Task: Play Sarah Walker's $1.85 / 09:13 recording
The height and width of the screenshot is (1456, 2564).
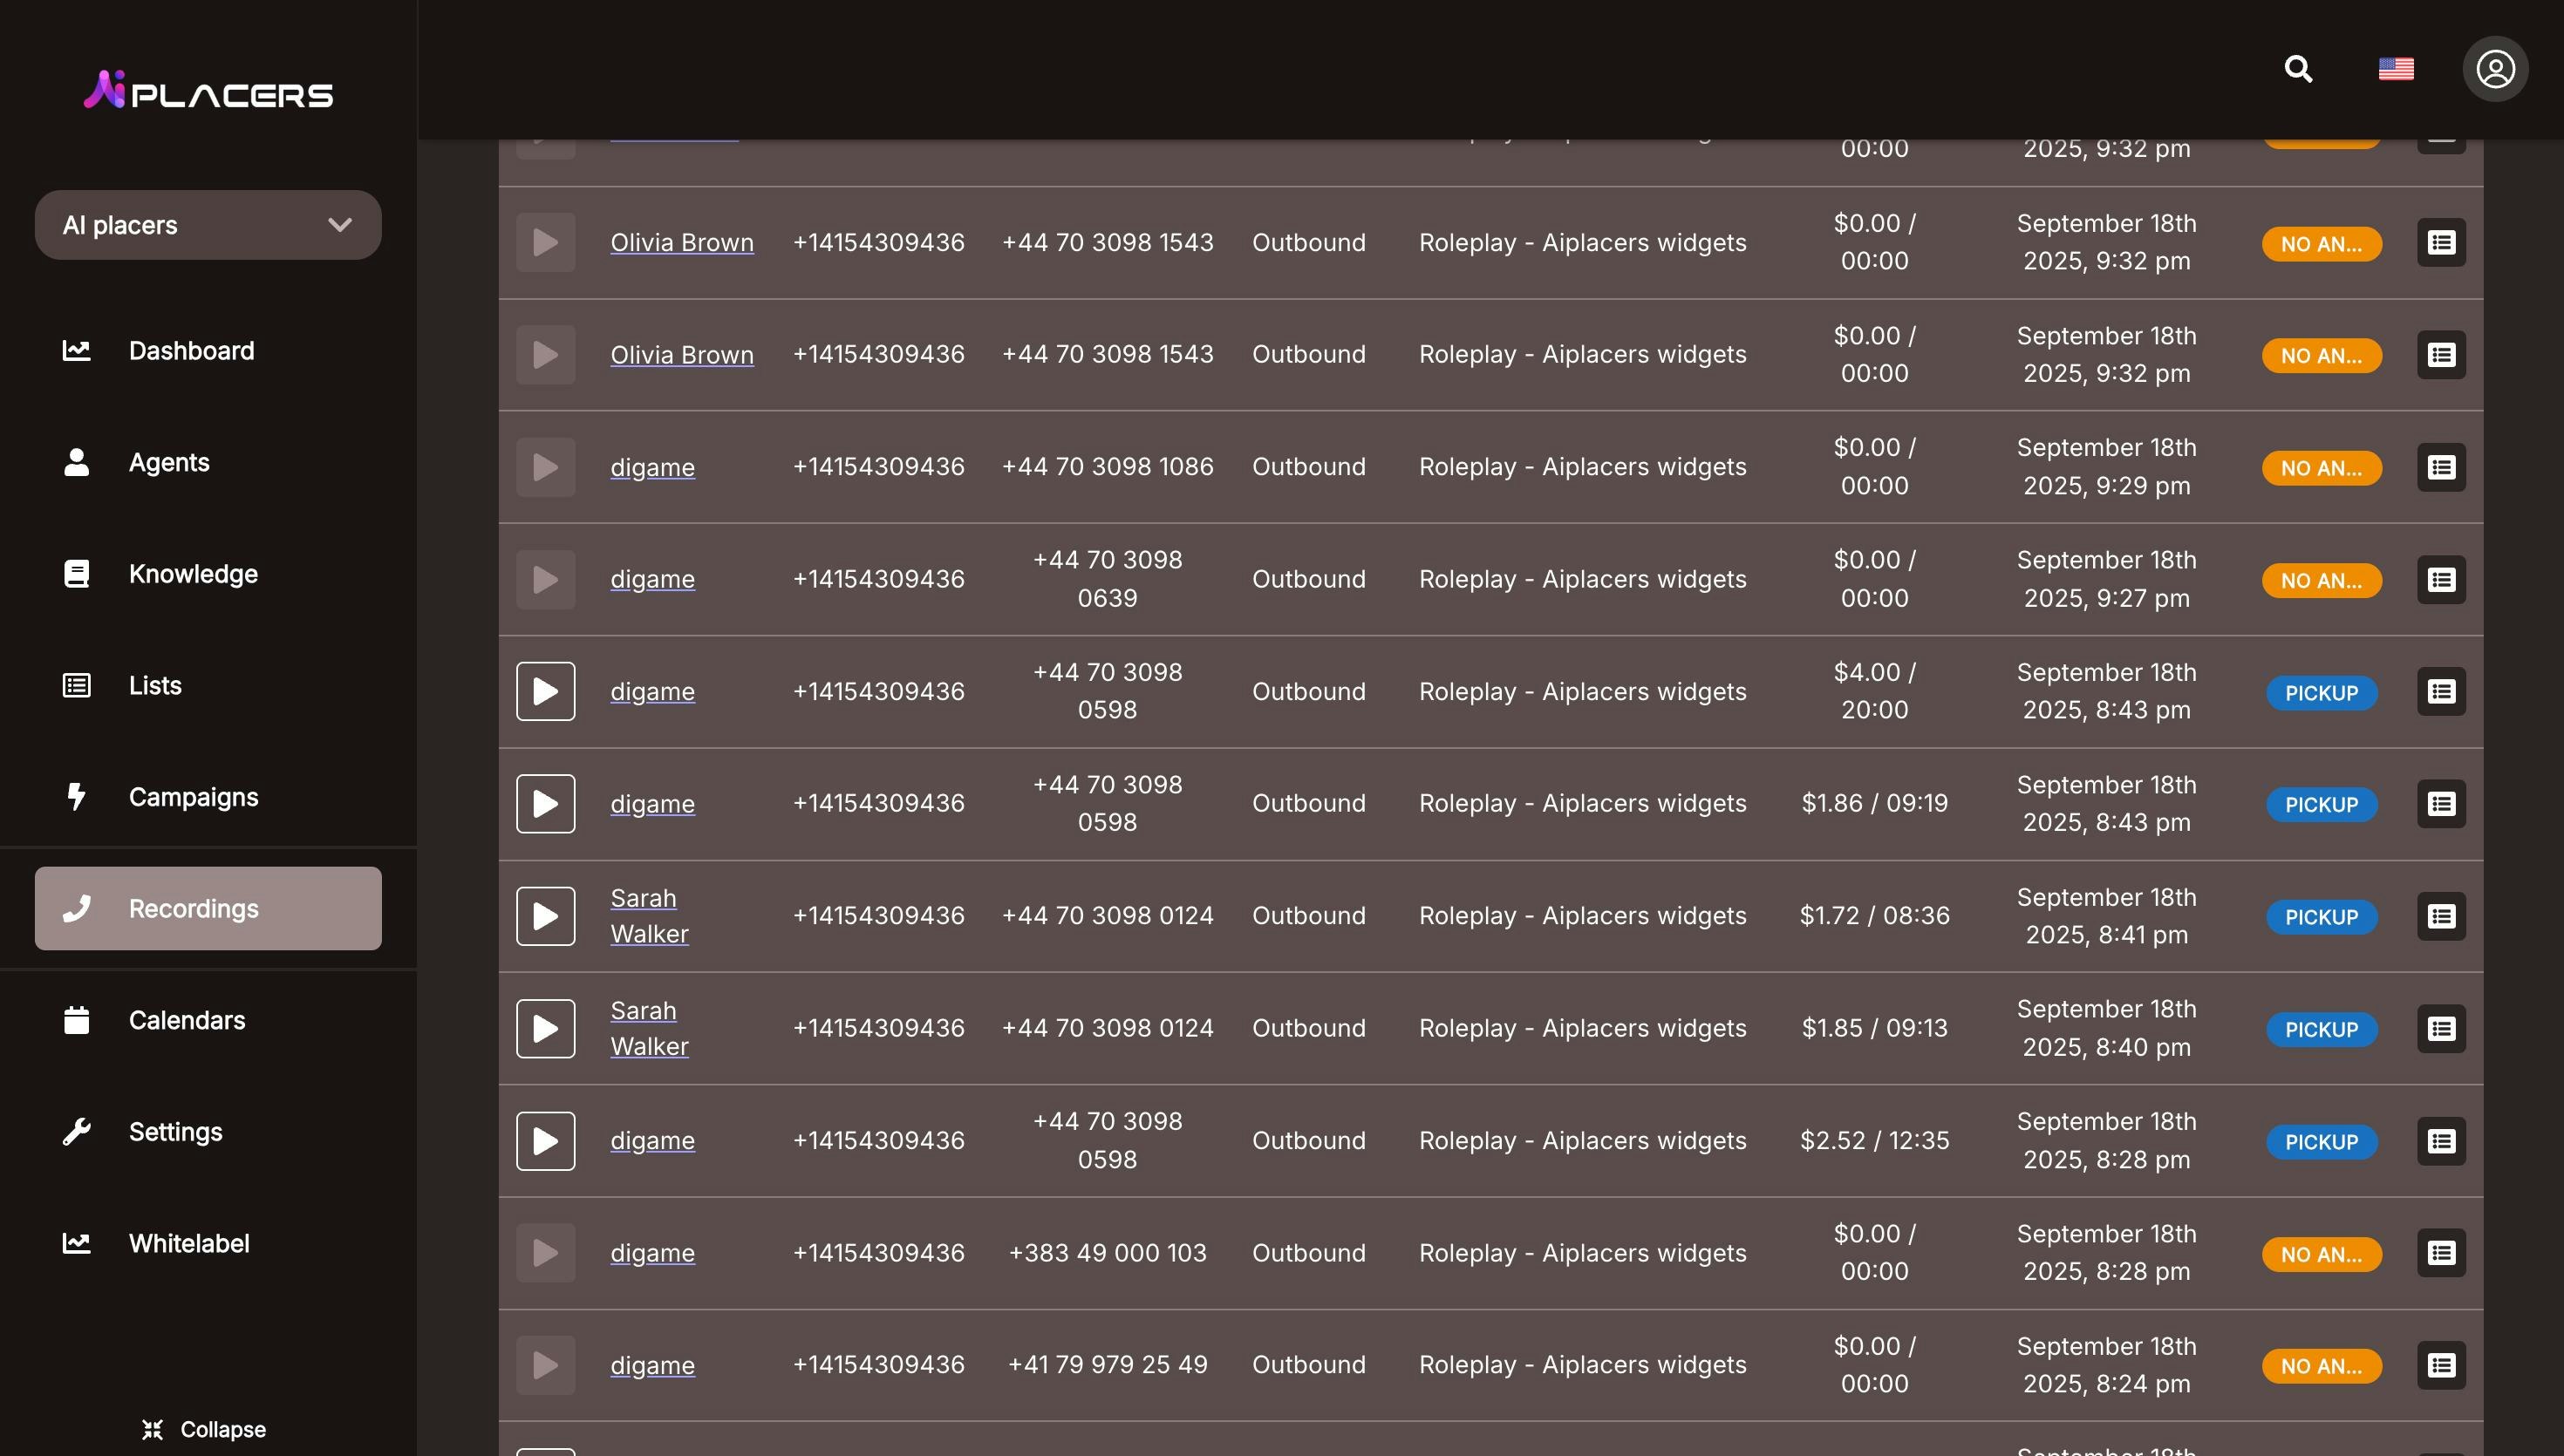Action: coord(545,1028)
